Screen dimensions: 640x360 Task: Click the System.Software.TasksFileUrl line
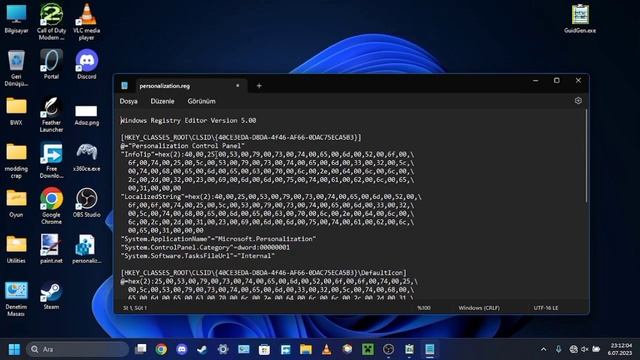pos(198,256)
